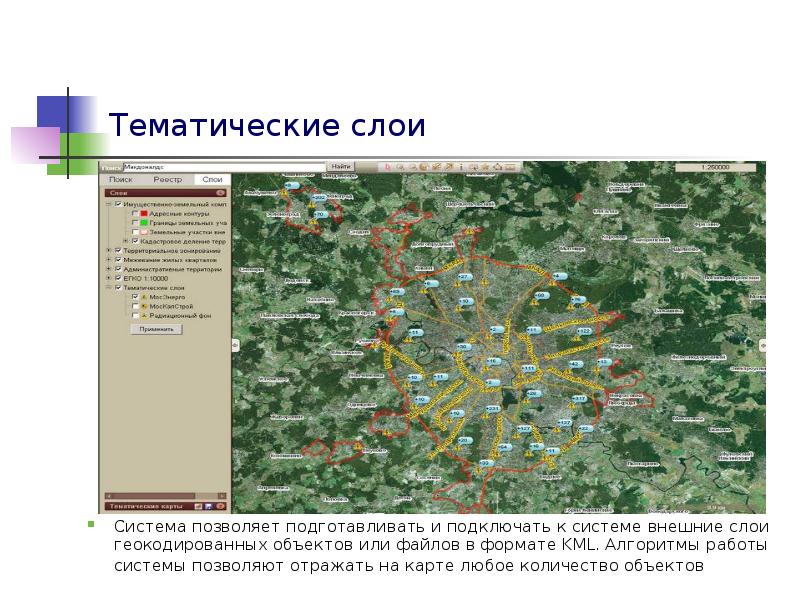The width and height of the screenshot is (800, 600).
Task: Expand the Территориальное зонирование tree node
Action: click(108, 251)
